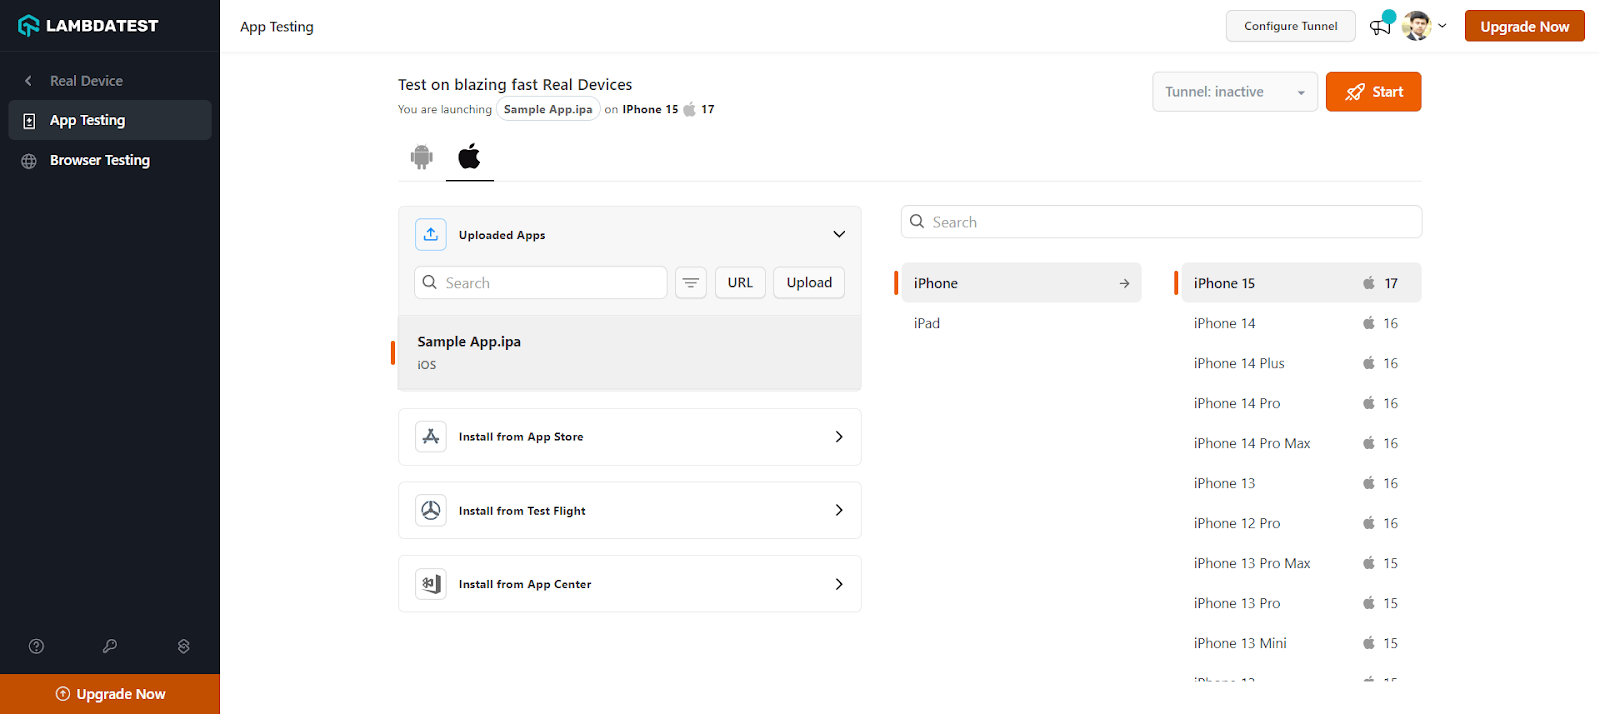This screenshot has width=1600, height=714.
Task: Click the Sample App.ipa launch chip
Action: tap(548, 110)
